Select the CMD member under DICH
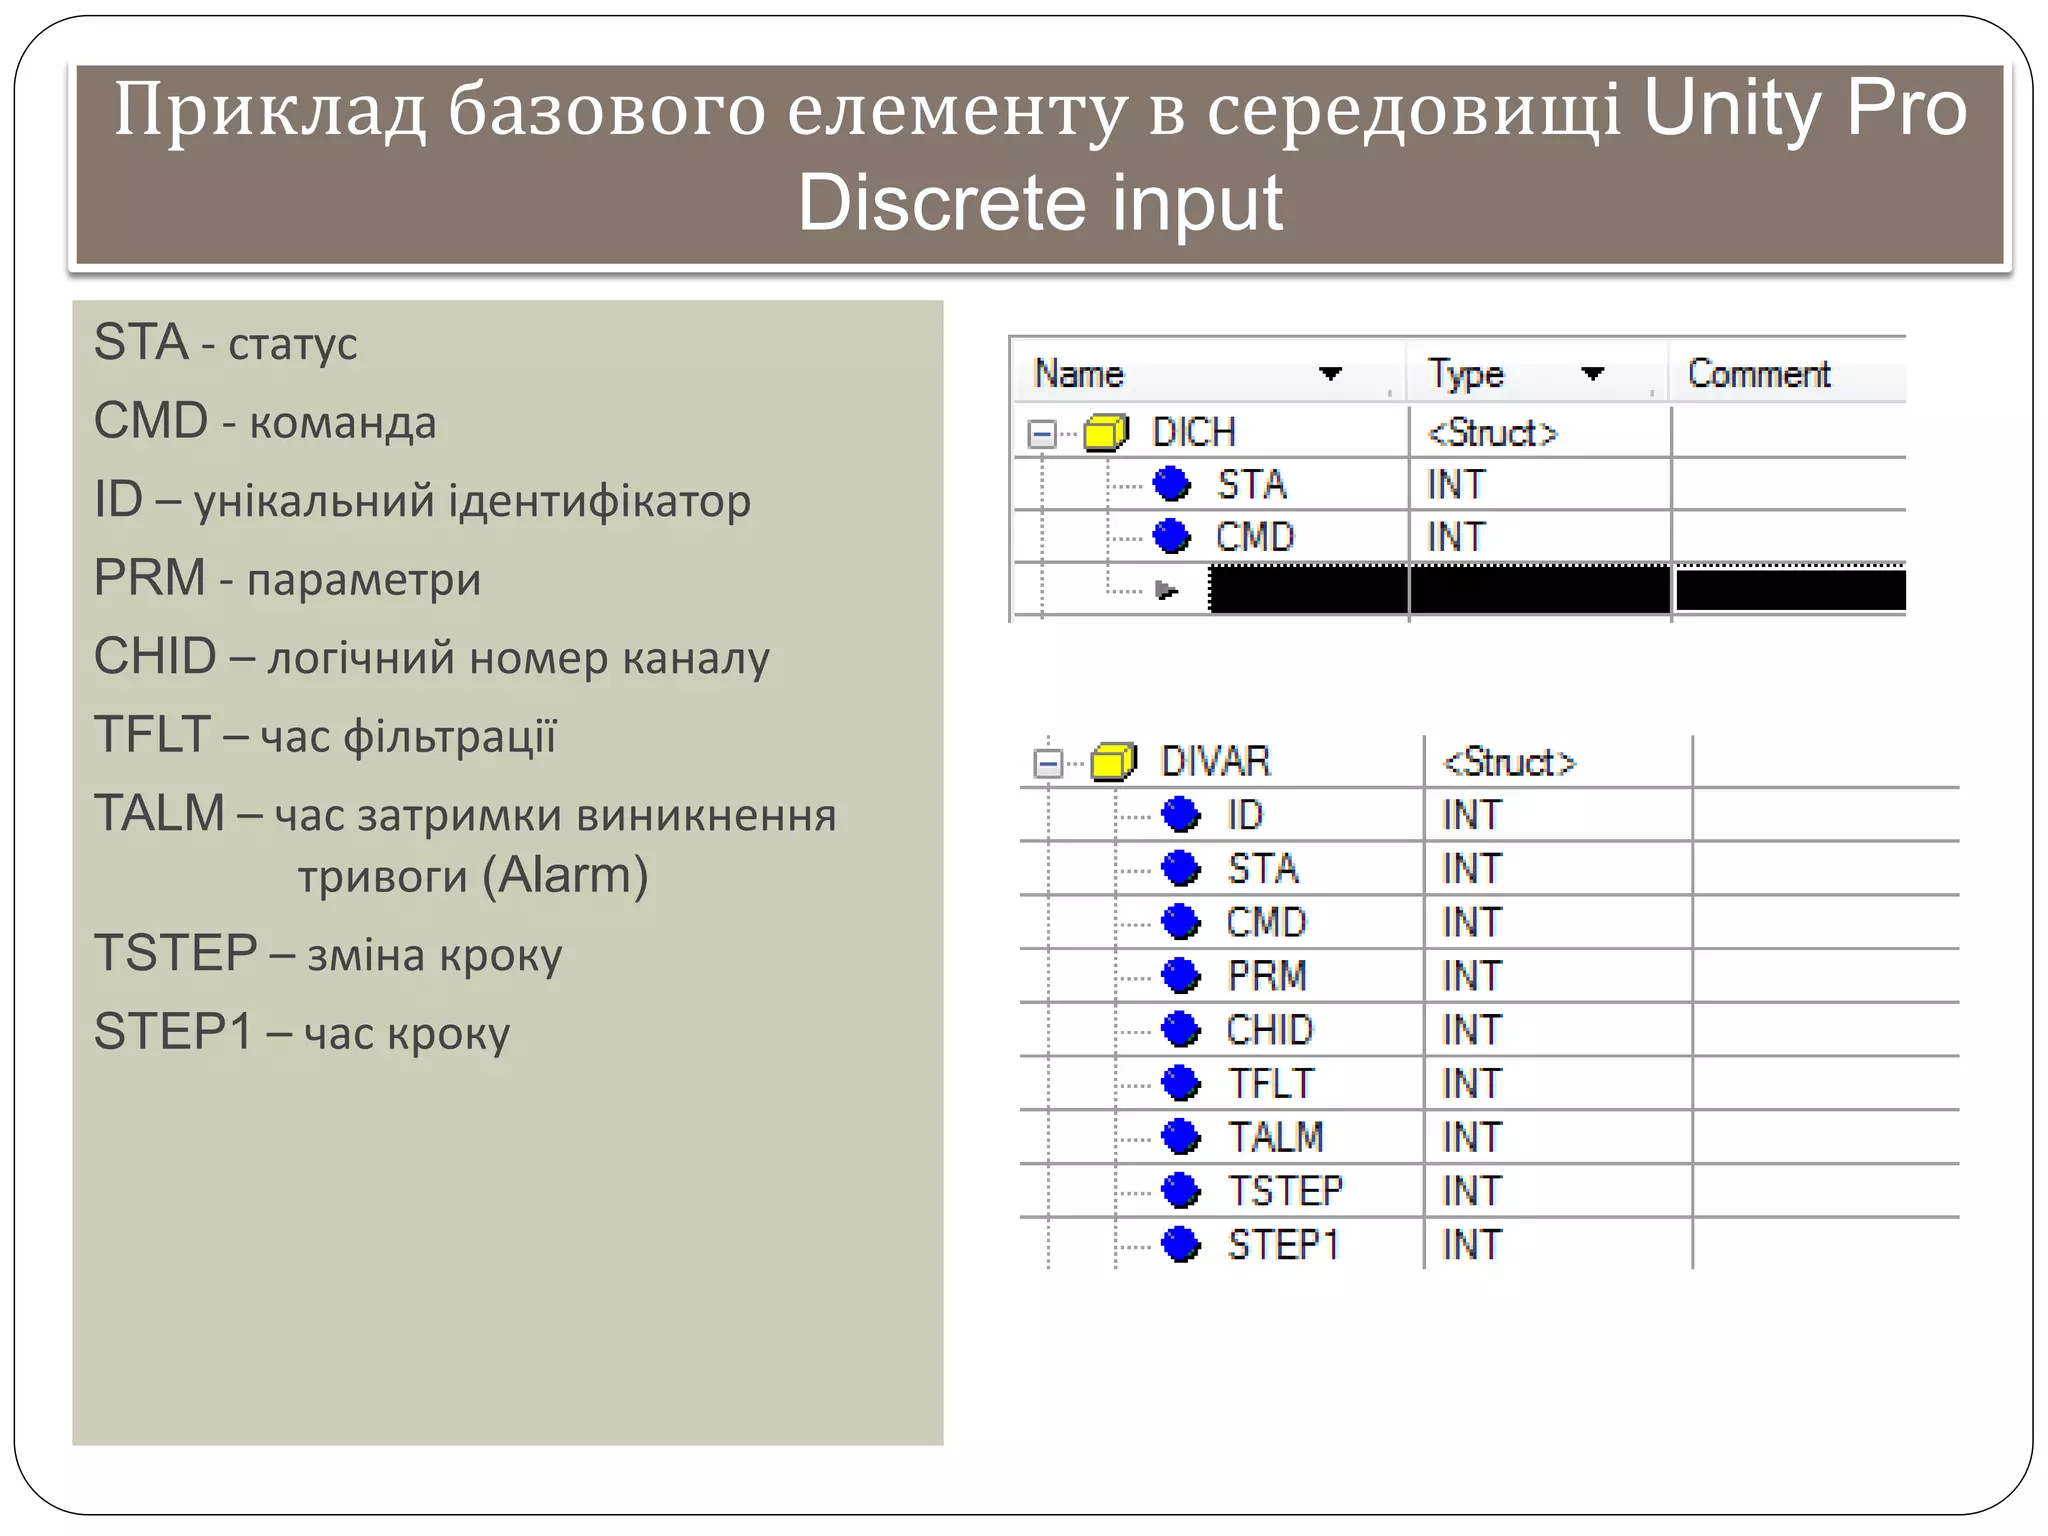The width and height of the screenshot is (2048, 1536). click(1255, 537)
